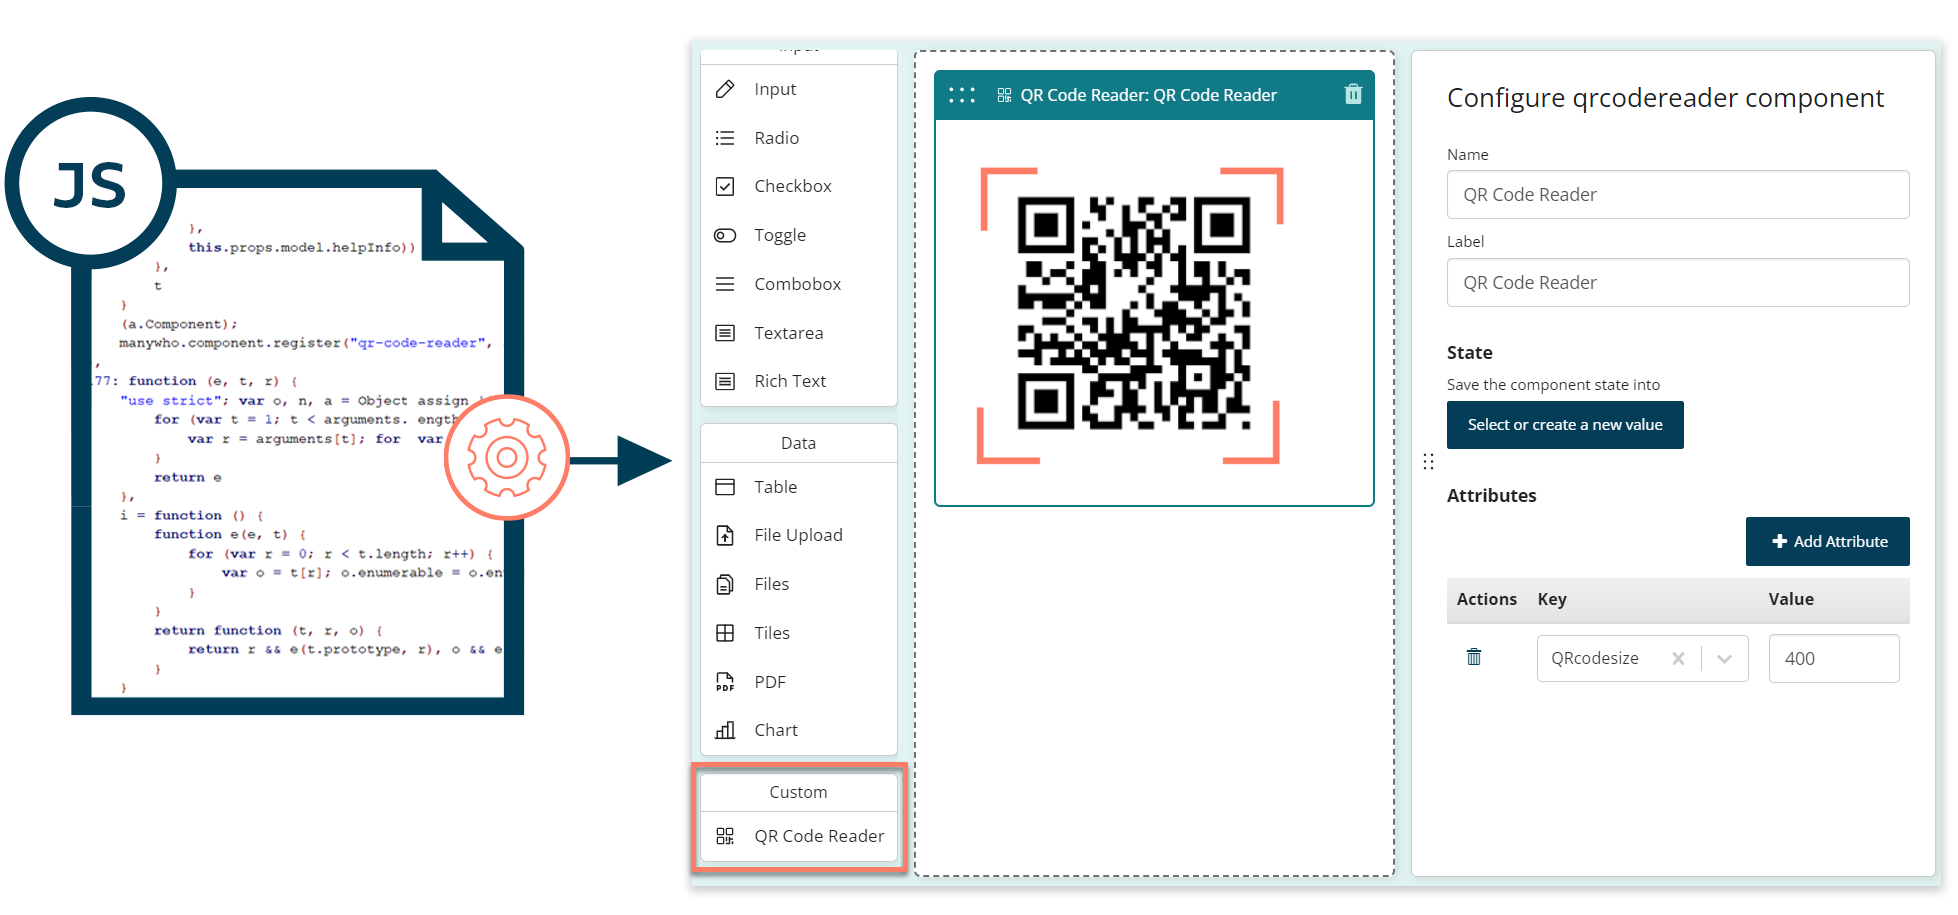
Task: Grab the panel resize handle
Action: 1428,461
